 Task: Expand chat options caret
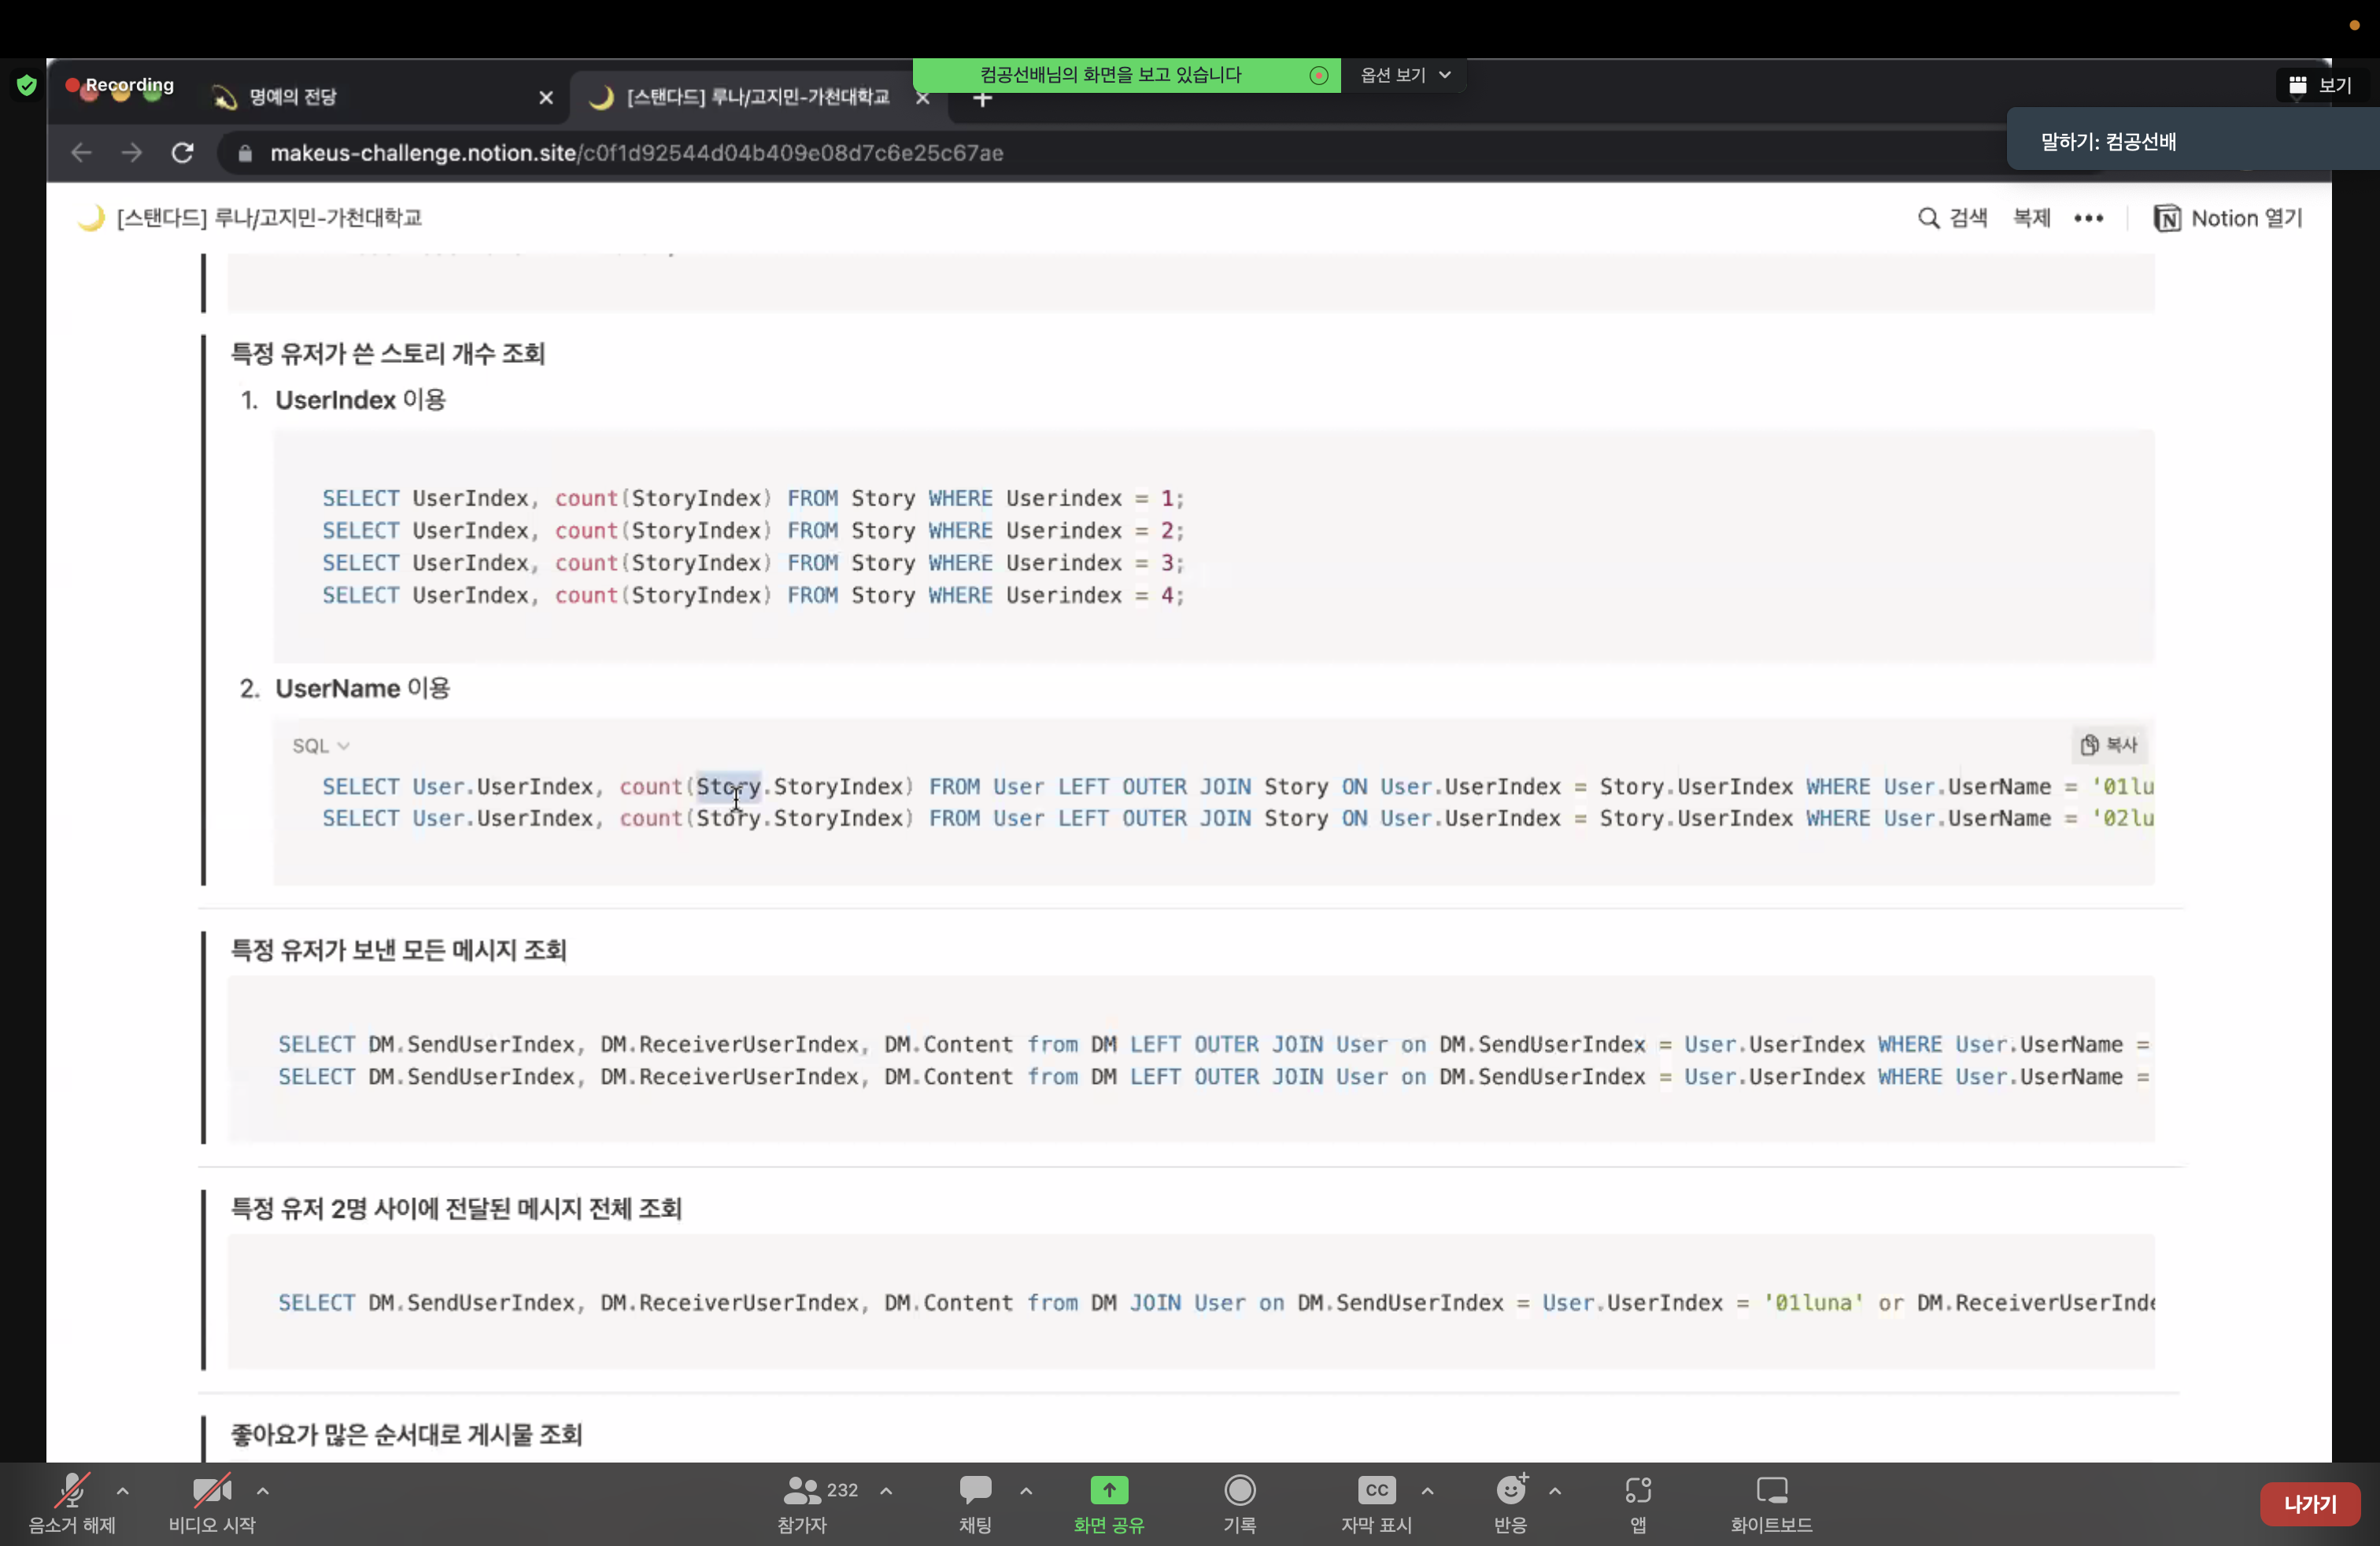[1026, 1490]
